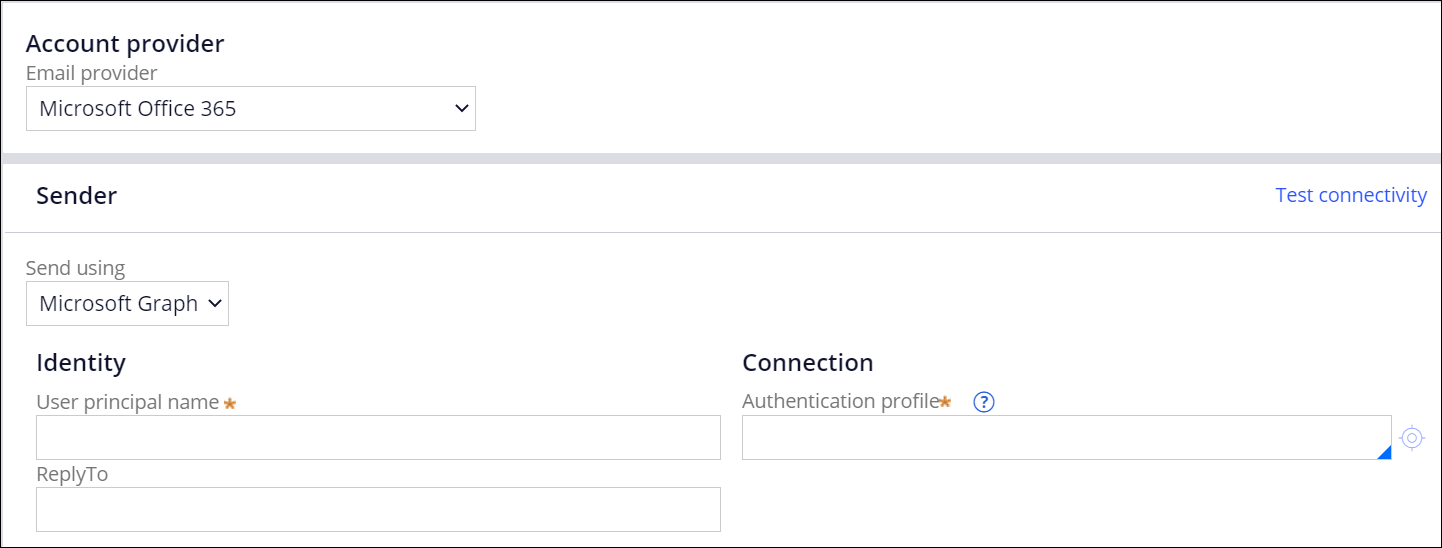Click into the ReplyTo text box
The image size is (1442, 548).
pyautogui.click(x=378, y=510)
